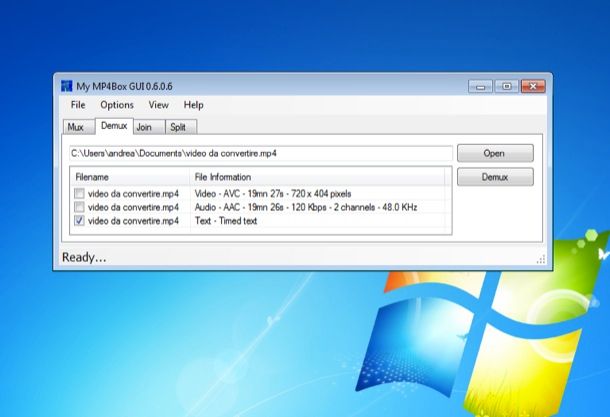Uncheck the Text Timed text checkbox
The width and height of the screenshot is (610, 417).
tap(79, 221)
